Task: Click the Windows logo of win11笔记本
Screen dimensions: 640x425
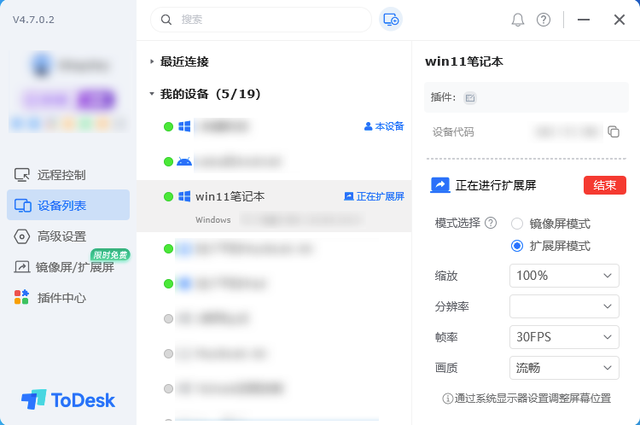Action: [184, 196]
